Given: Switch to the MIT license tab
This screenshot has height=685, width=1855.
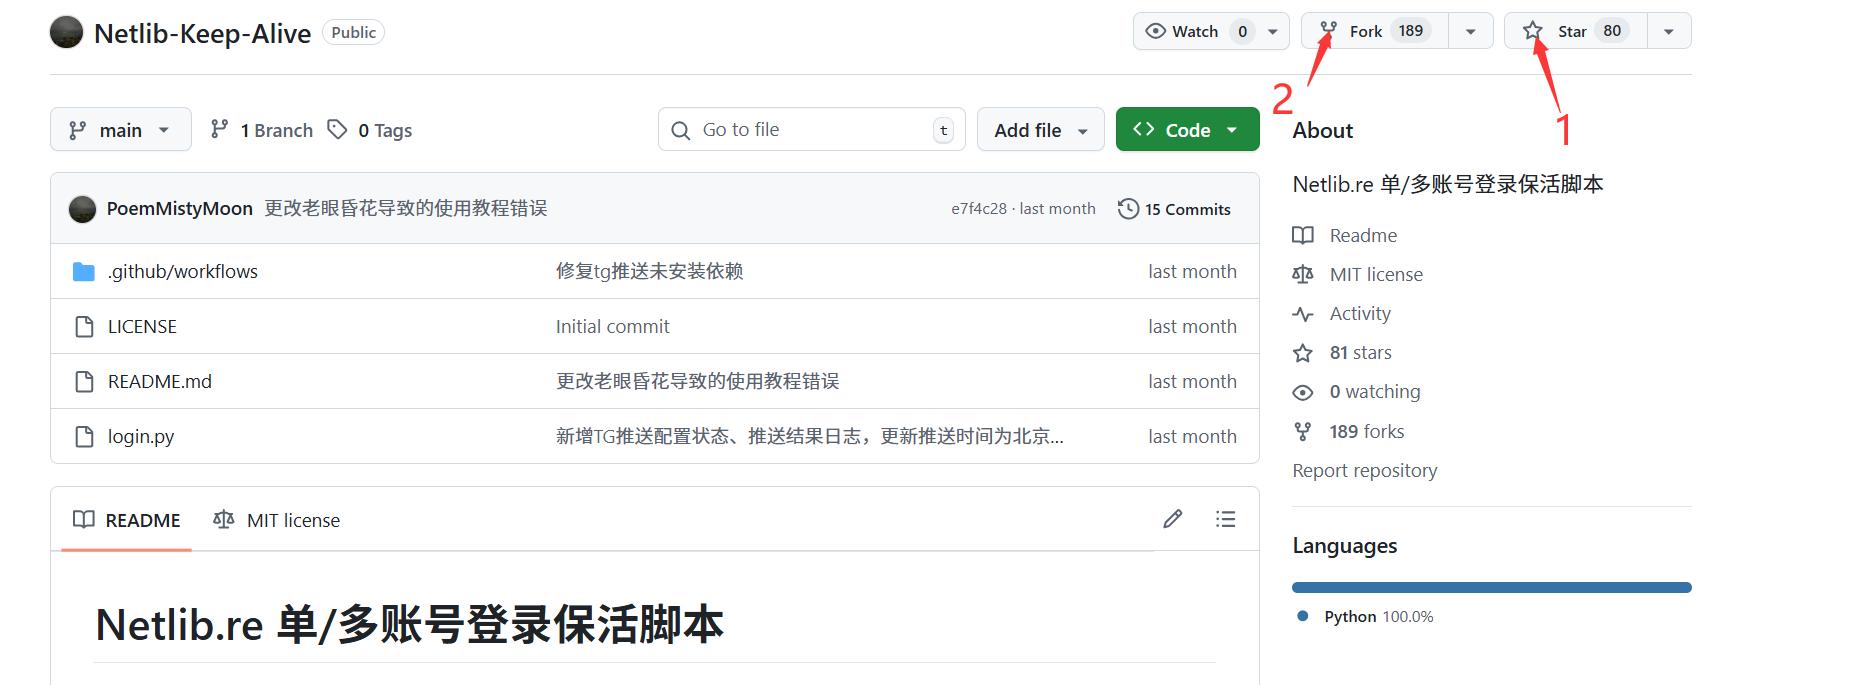Looking at the screenshot, I should click(x=277, y=520).
